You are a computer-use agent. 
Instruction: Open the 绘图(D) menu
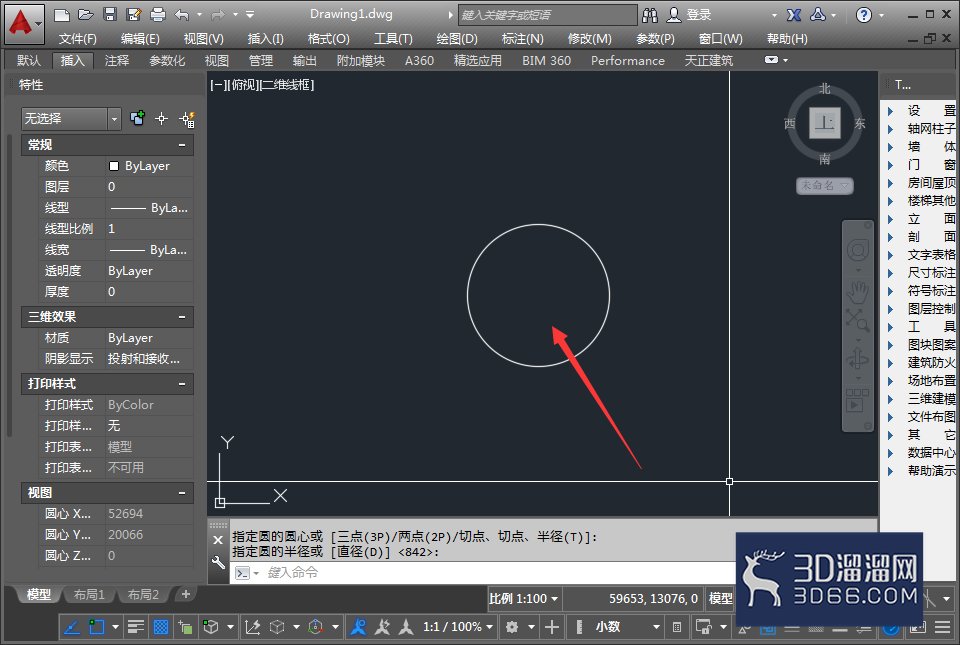457,39
